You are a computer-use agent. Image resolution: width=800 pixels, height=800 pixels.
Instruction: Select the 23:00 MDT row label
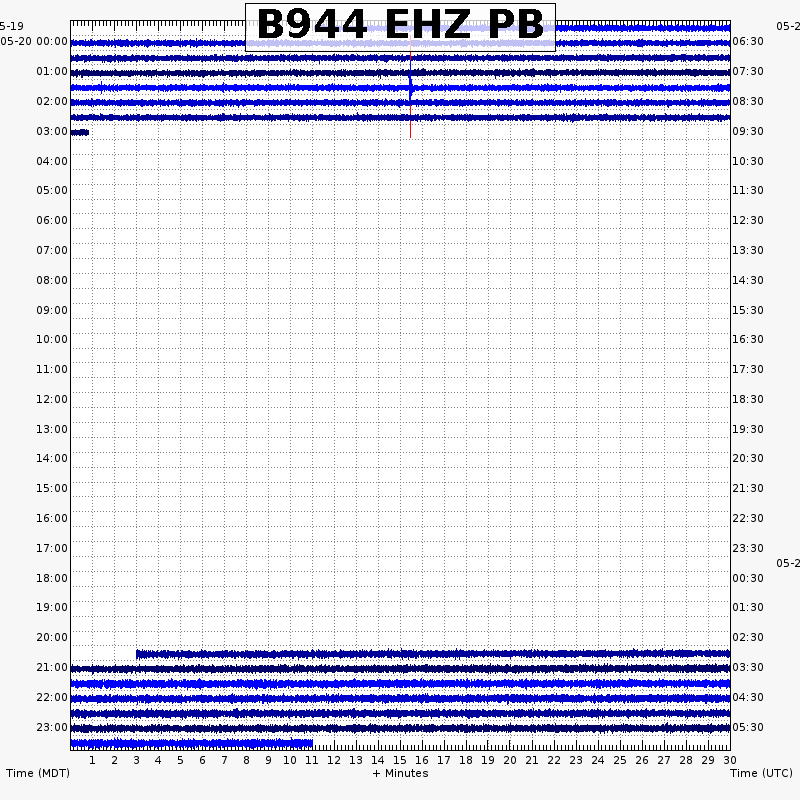[52, 727]
